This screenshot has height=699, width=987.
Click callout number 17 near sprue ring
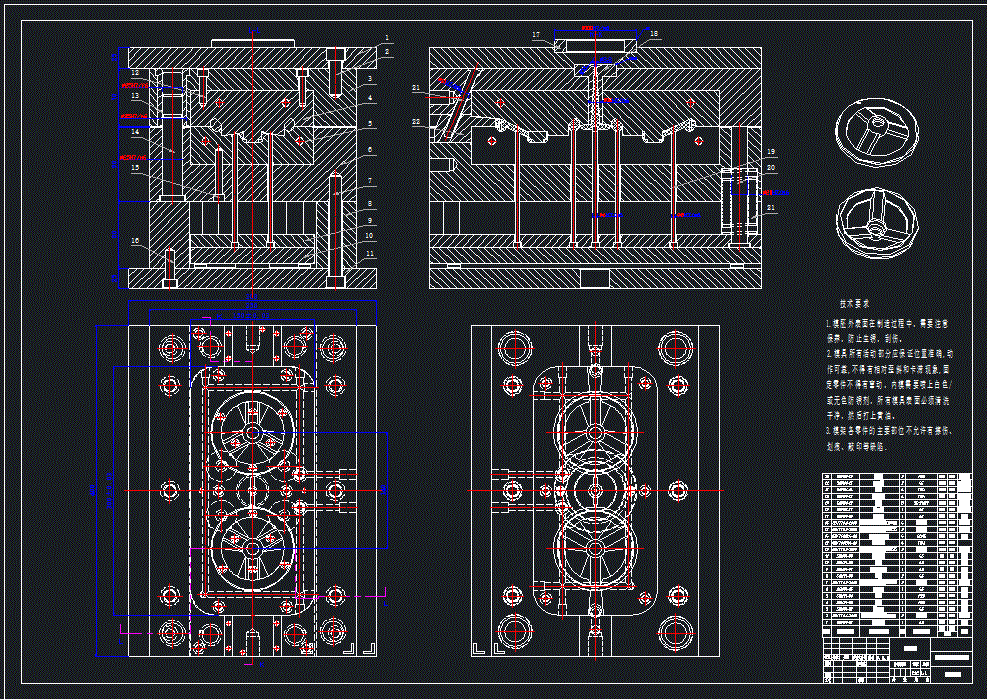(x=536, y=35)
